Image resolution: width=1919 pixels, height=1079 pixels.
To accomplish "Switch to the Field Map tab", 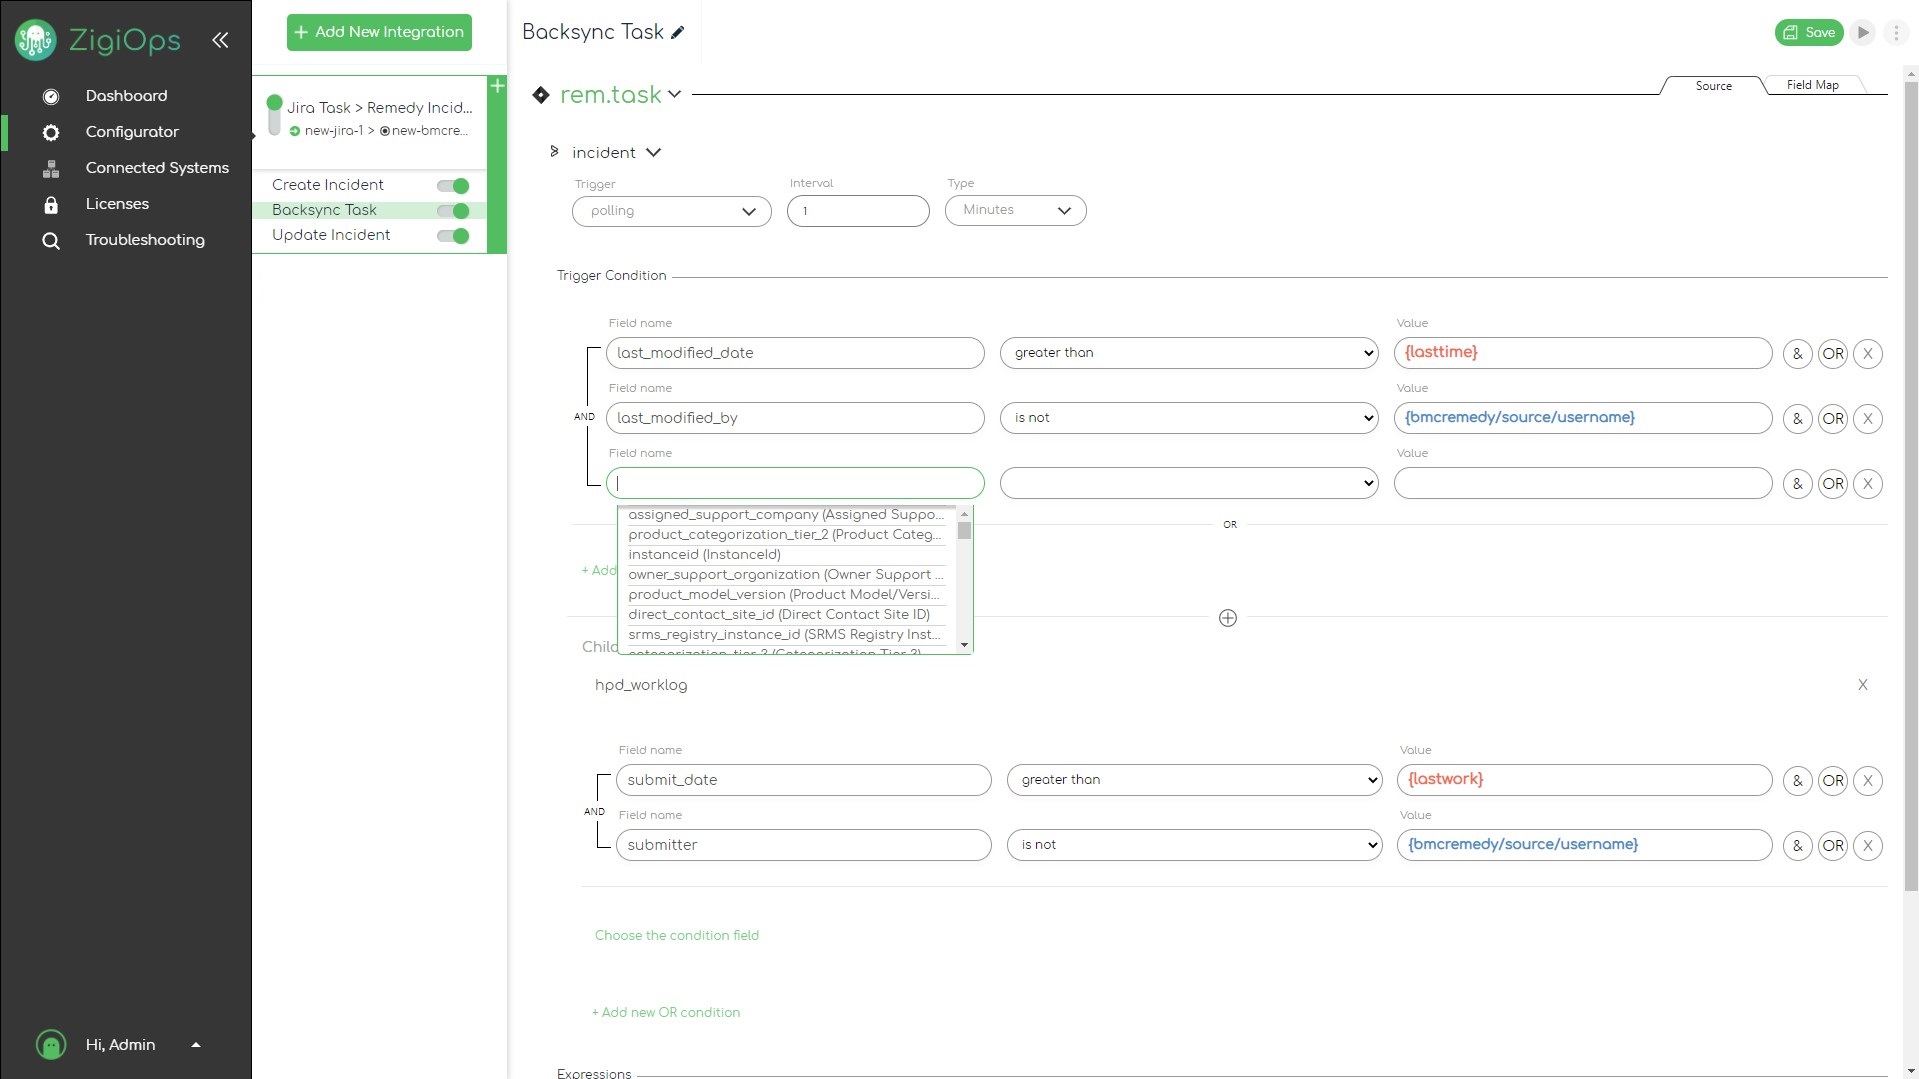I will 1812,84.
